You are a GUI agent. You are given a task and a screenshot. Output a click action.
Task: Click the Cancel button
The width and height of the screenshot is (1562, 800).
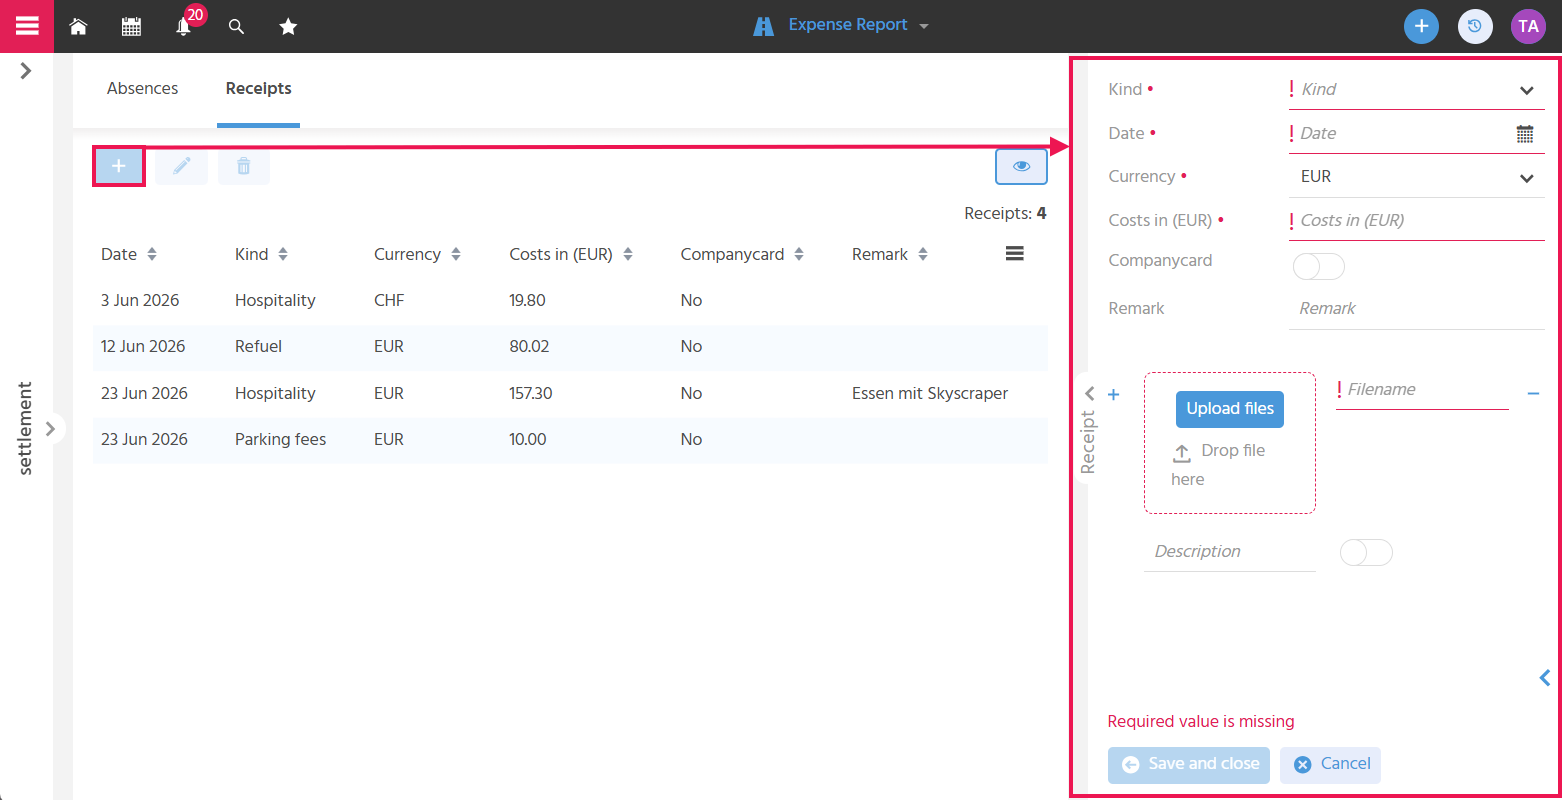tap(1331, 765)
